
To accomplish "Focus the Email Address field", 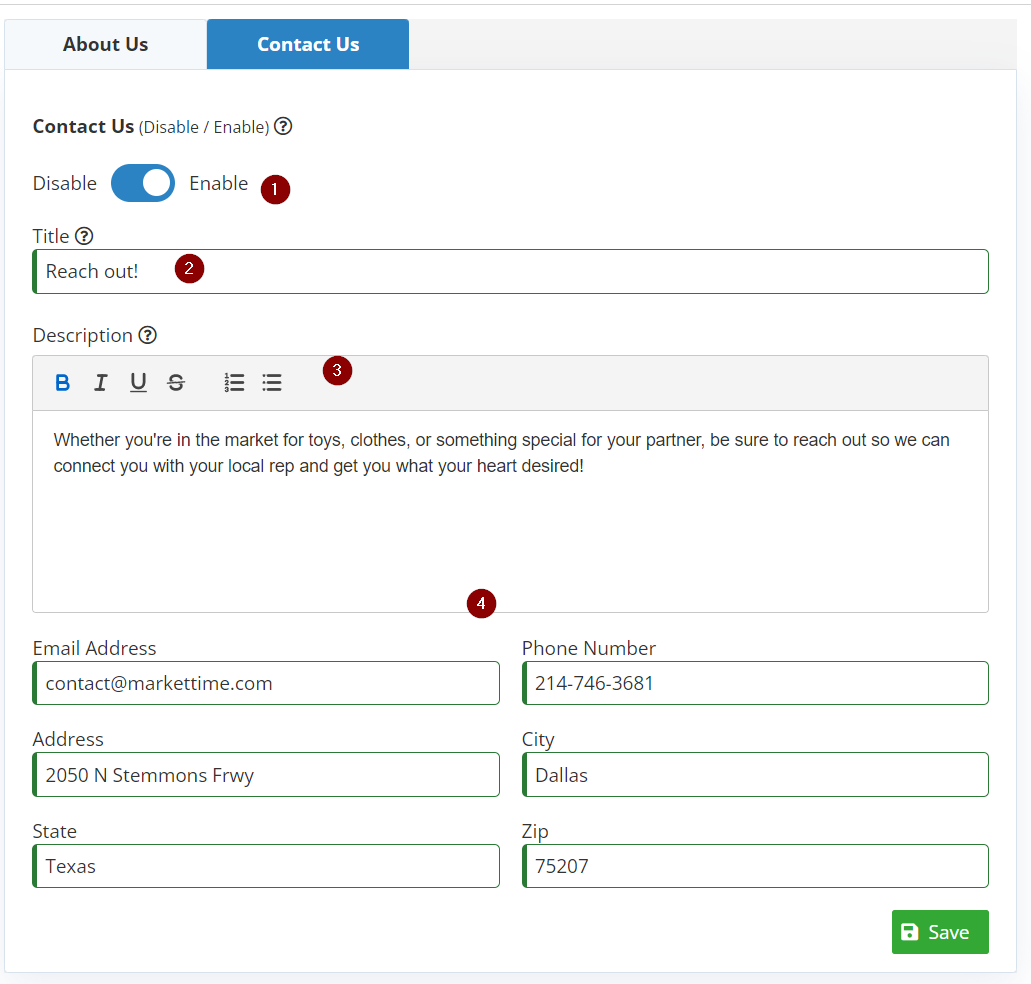I will pos(267,683).
